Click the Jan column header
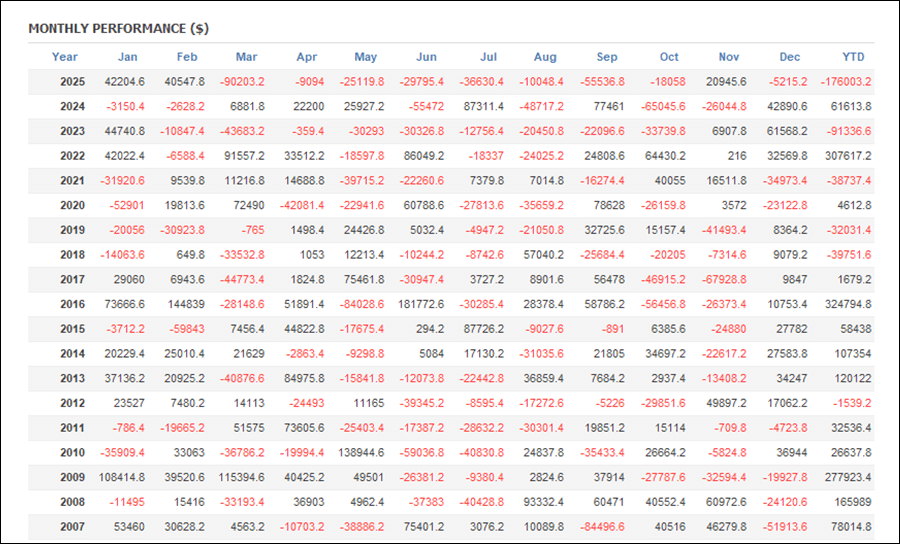900x544 pixels. click(128, 57)
